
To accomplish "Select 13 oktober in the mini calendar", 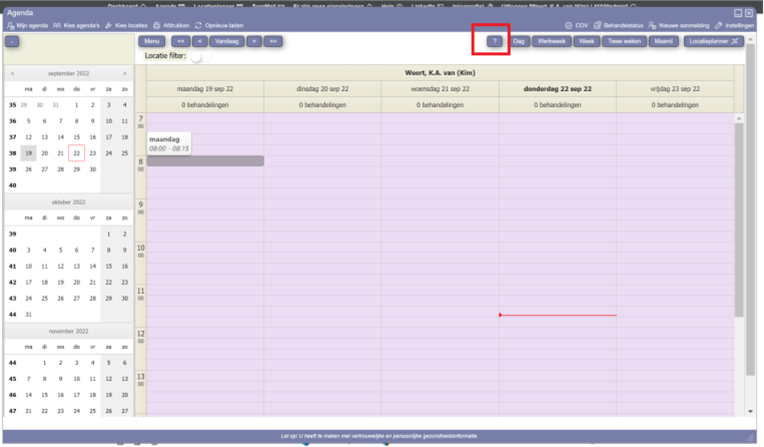I will [x=76, y=267].
